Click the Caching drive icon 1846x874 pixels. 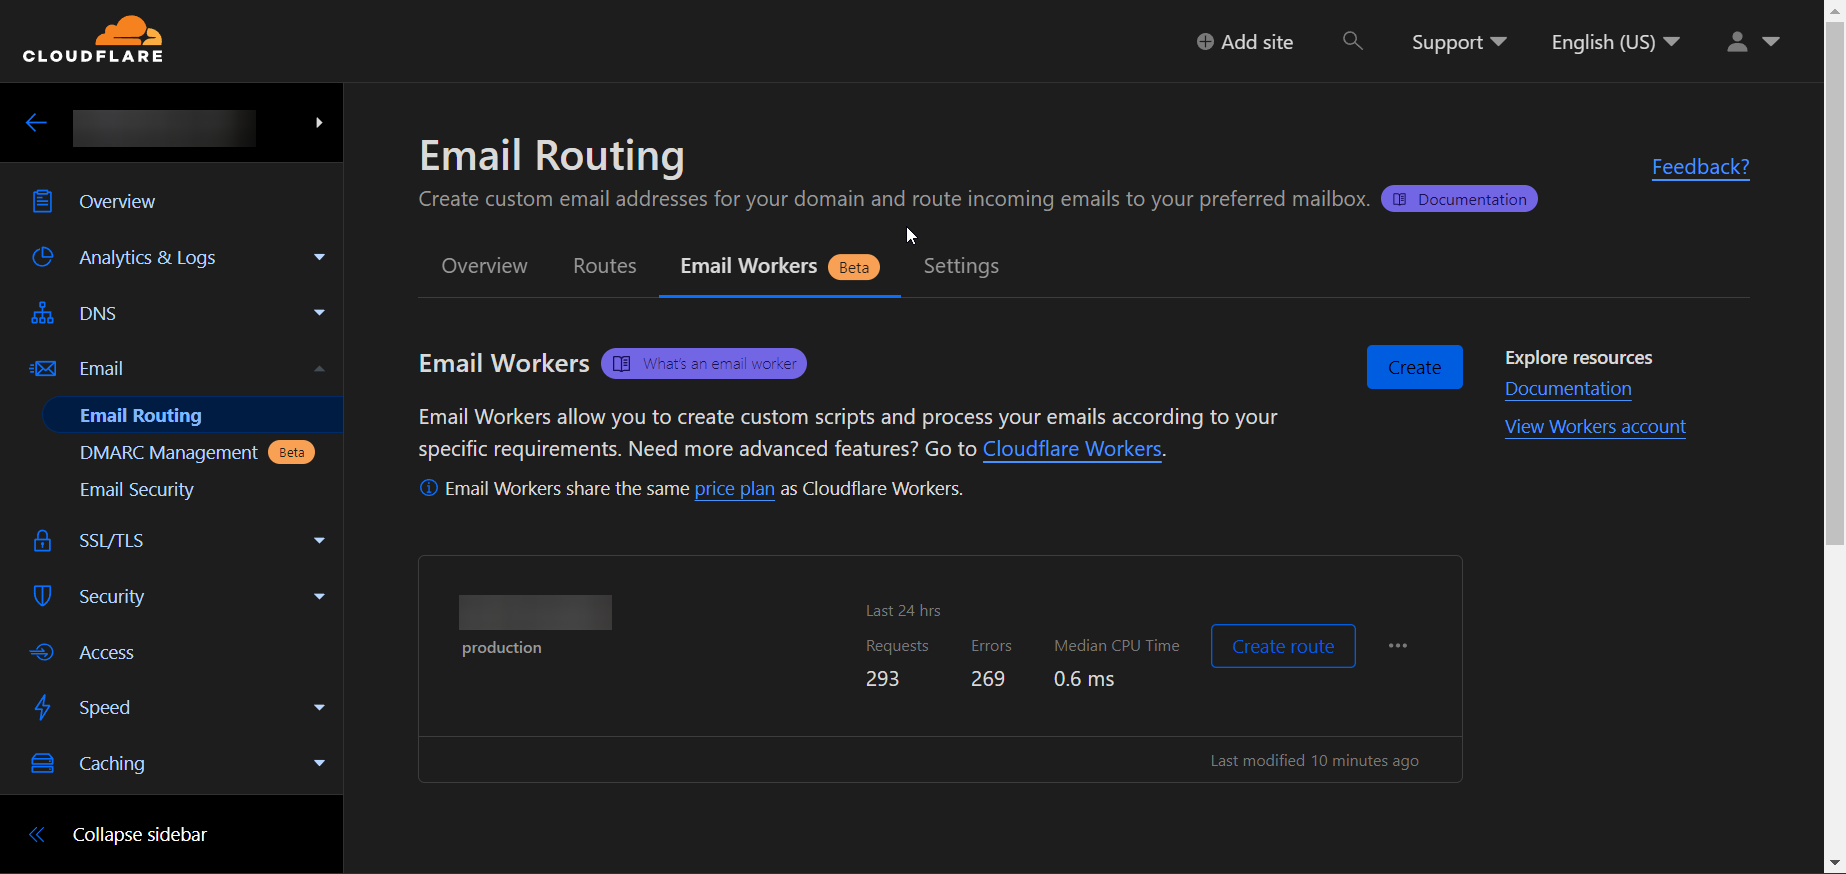(42, 763)
